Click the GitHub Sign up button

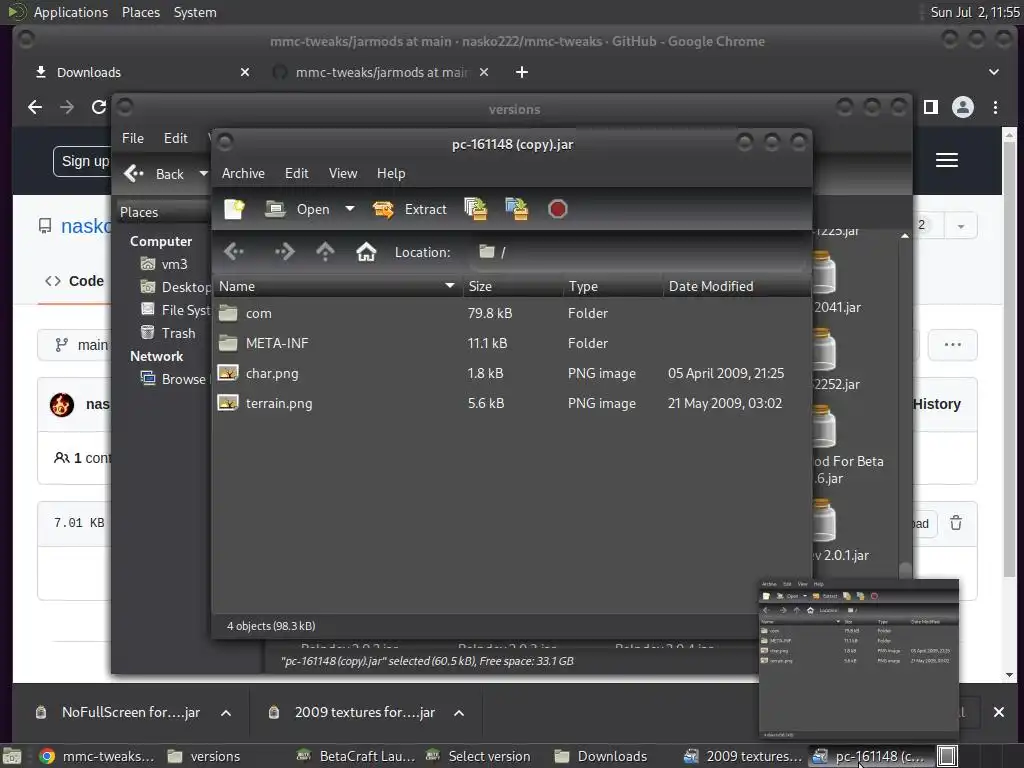84,161
